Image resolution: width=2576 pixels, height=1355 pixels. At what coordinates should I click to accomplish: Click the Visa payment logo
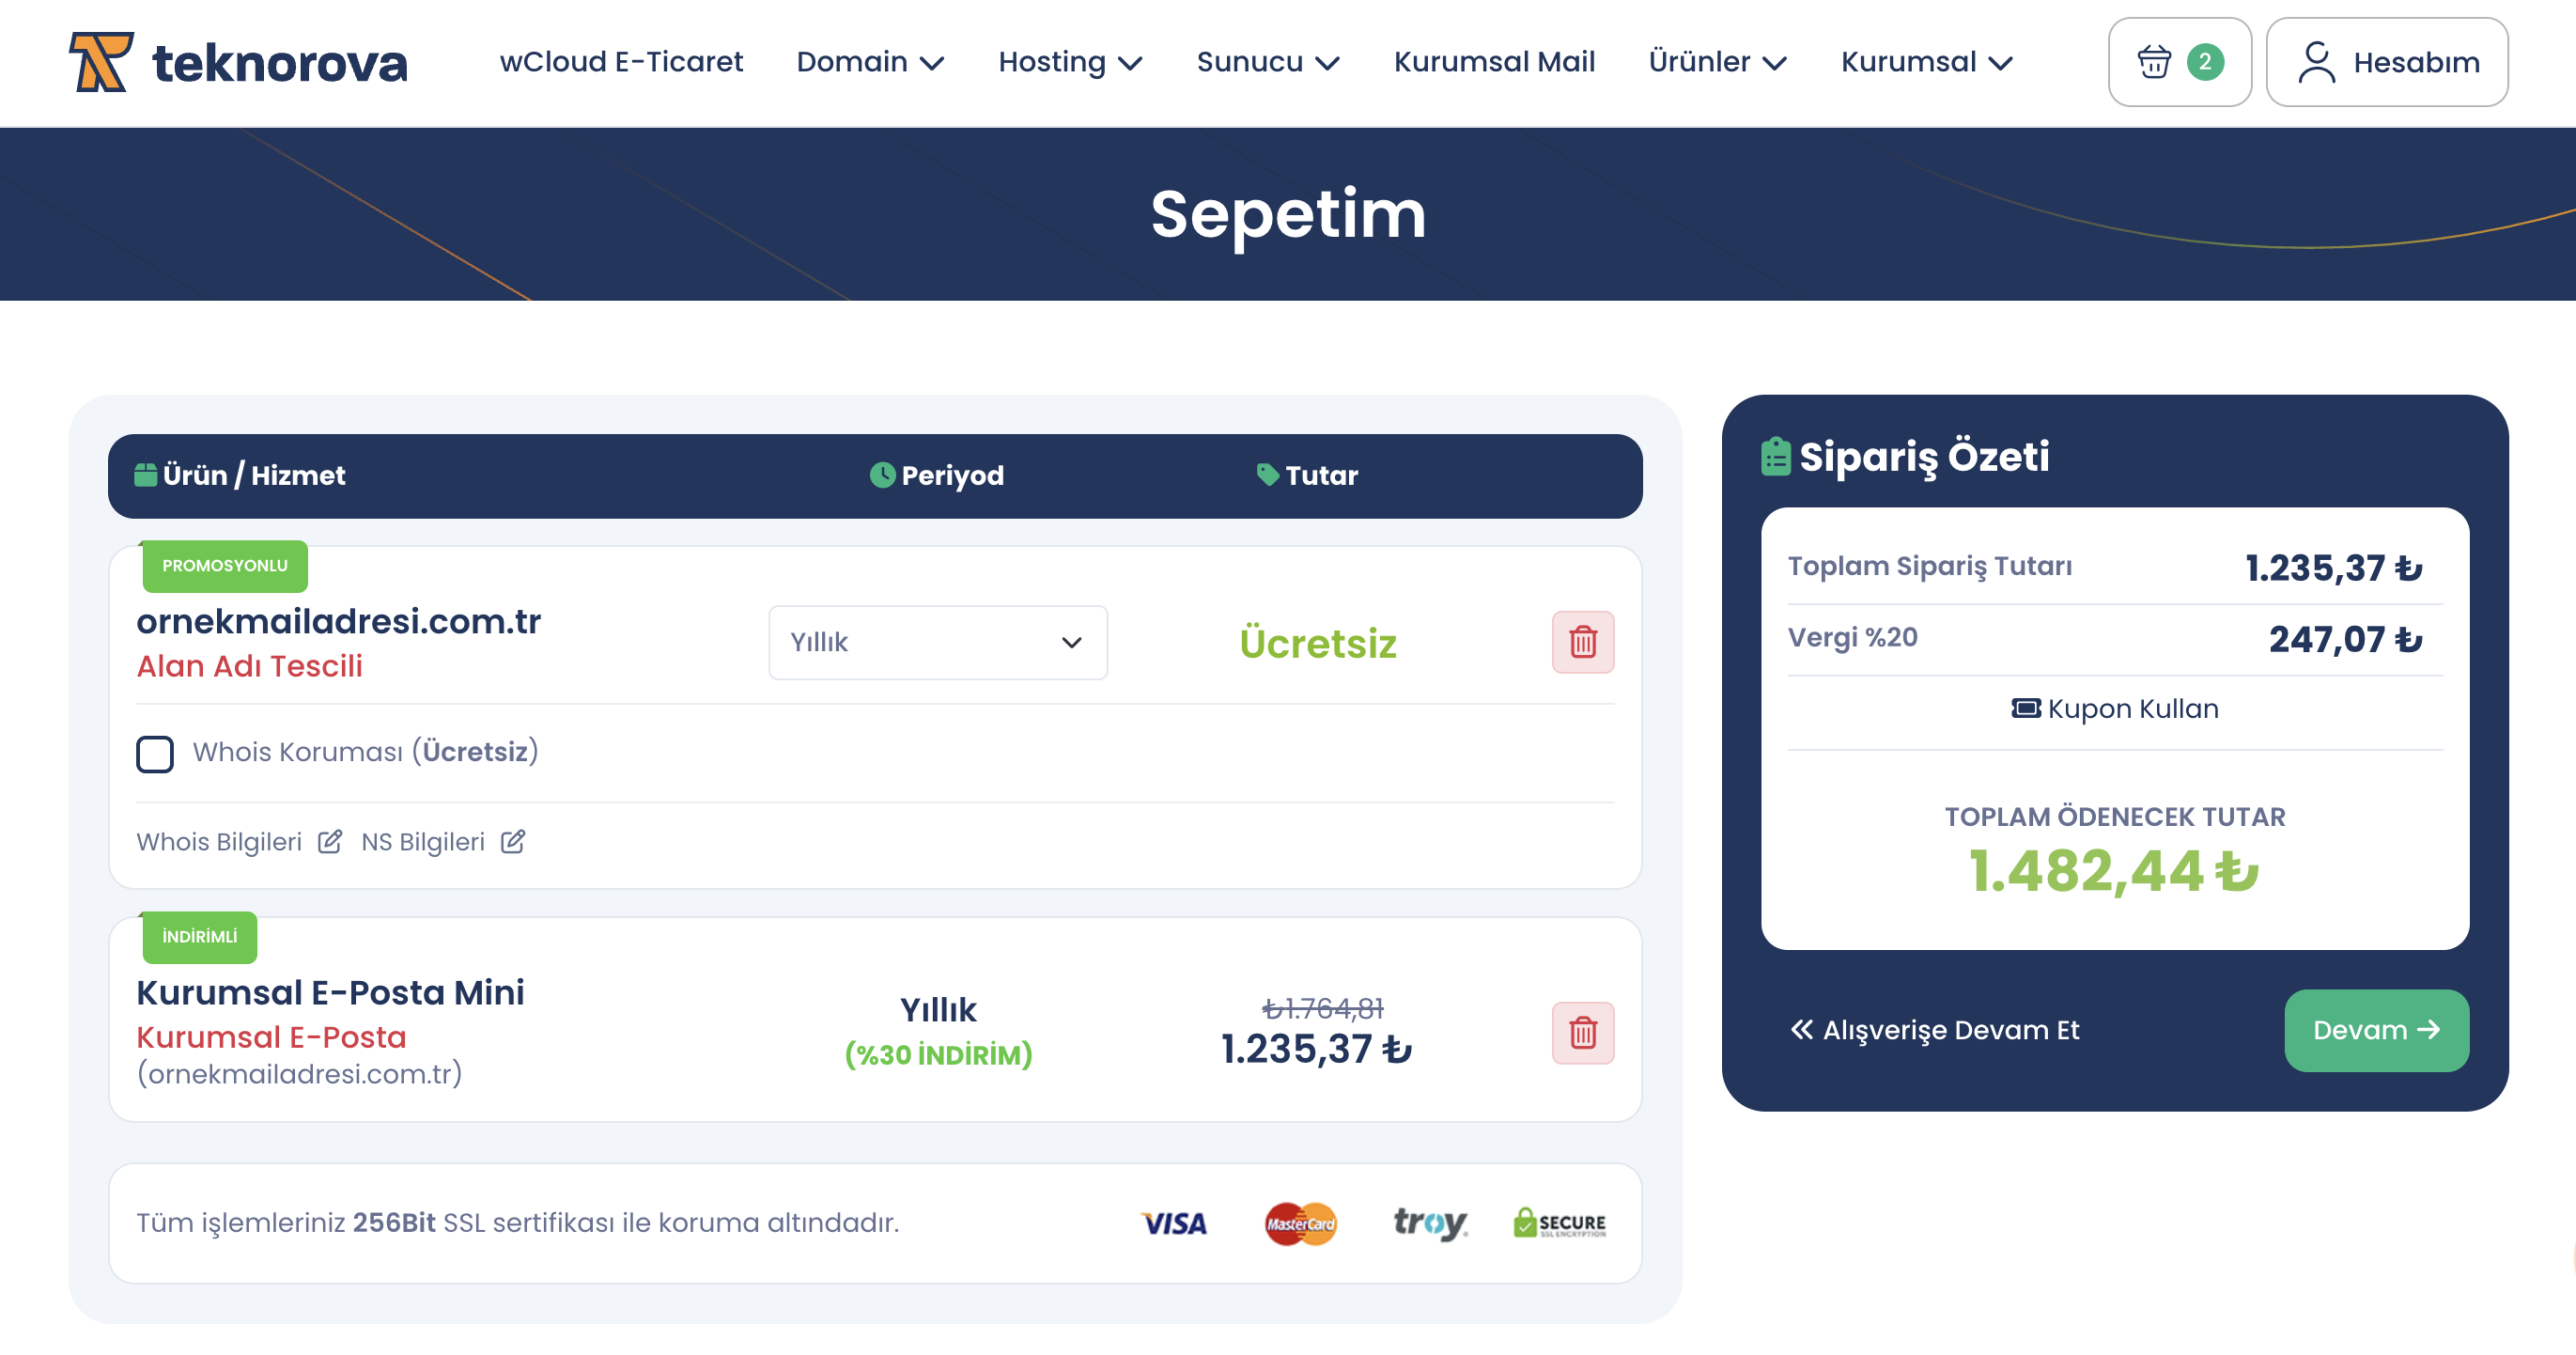pyautogui.click(x=1174, y=1223)
